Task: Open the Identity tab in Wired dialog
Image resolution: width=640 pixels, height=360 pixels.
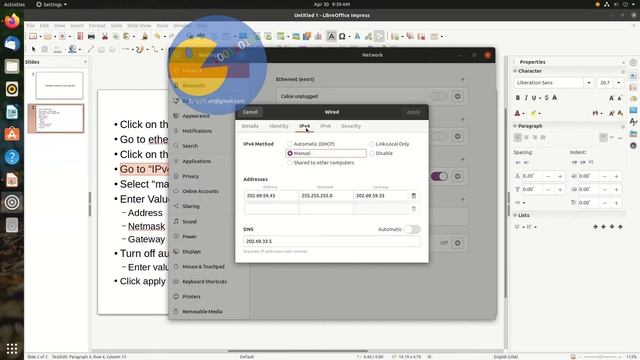Action: point(279,126)
